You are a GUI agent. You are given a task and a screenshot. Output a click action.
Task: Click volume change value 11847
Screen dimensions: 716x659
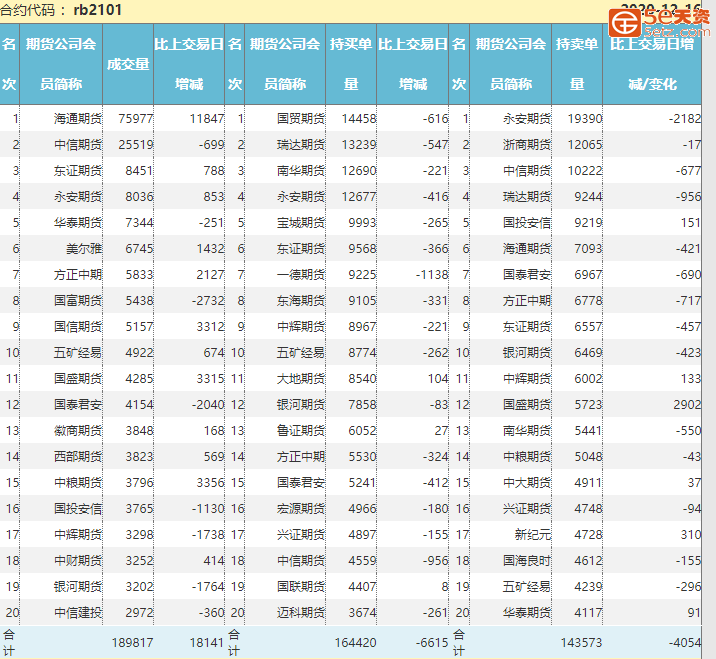(207, 119)
